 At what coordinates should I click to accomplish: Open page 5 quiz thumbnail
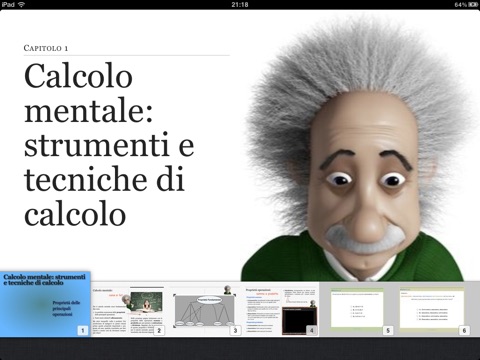click(357, 310)
